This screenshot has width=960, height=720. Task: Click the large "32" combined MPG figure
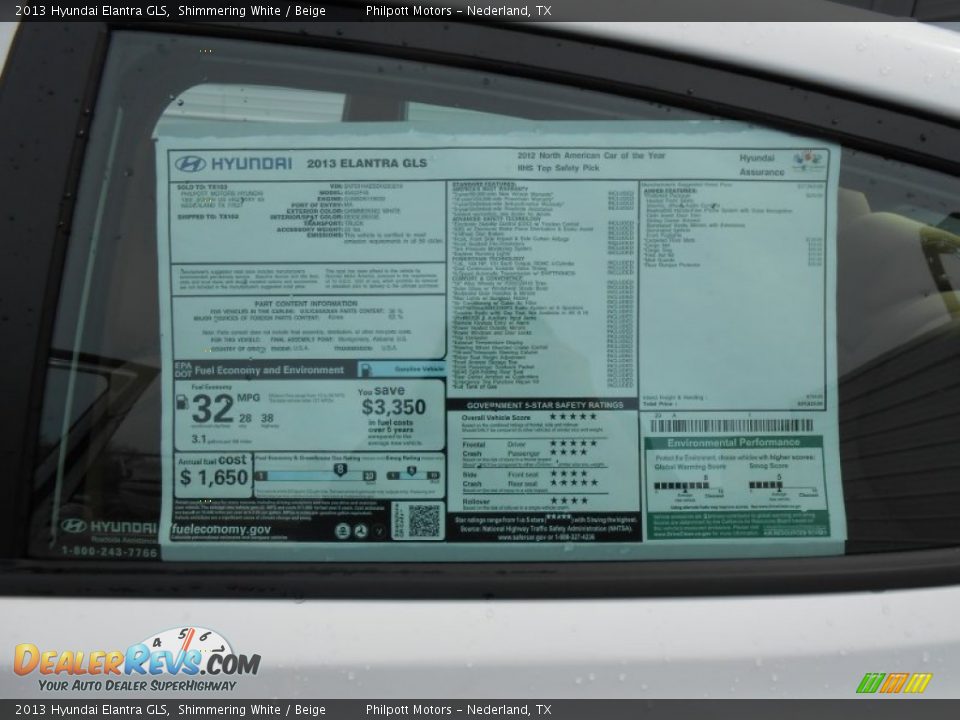212,408
